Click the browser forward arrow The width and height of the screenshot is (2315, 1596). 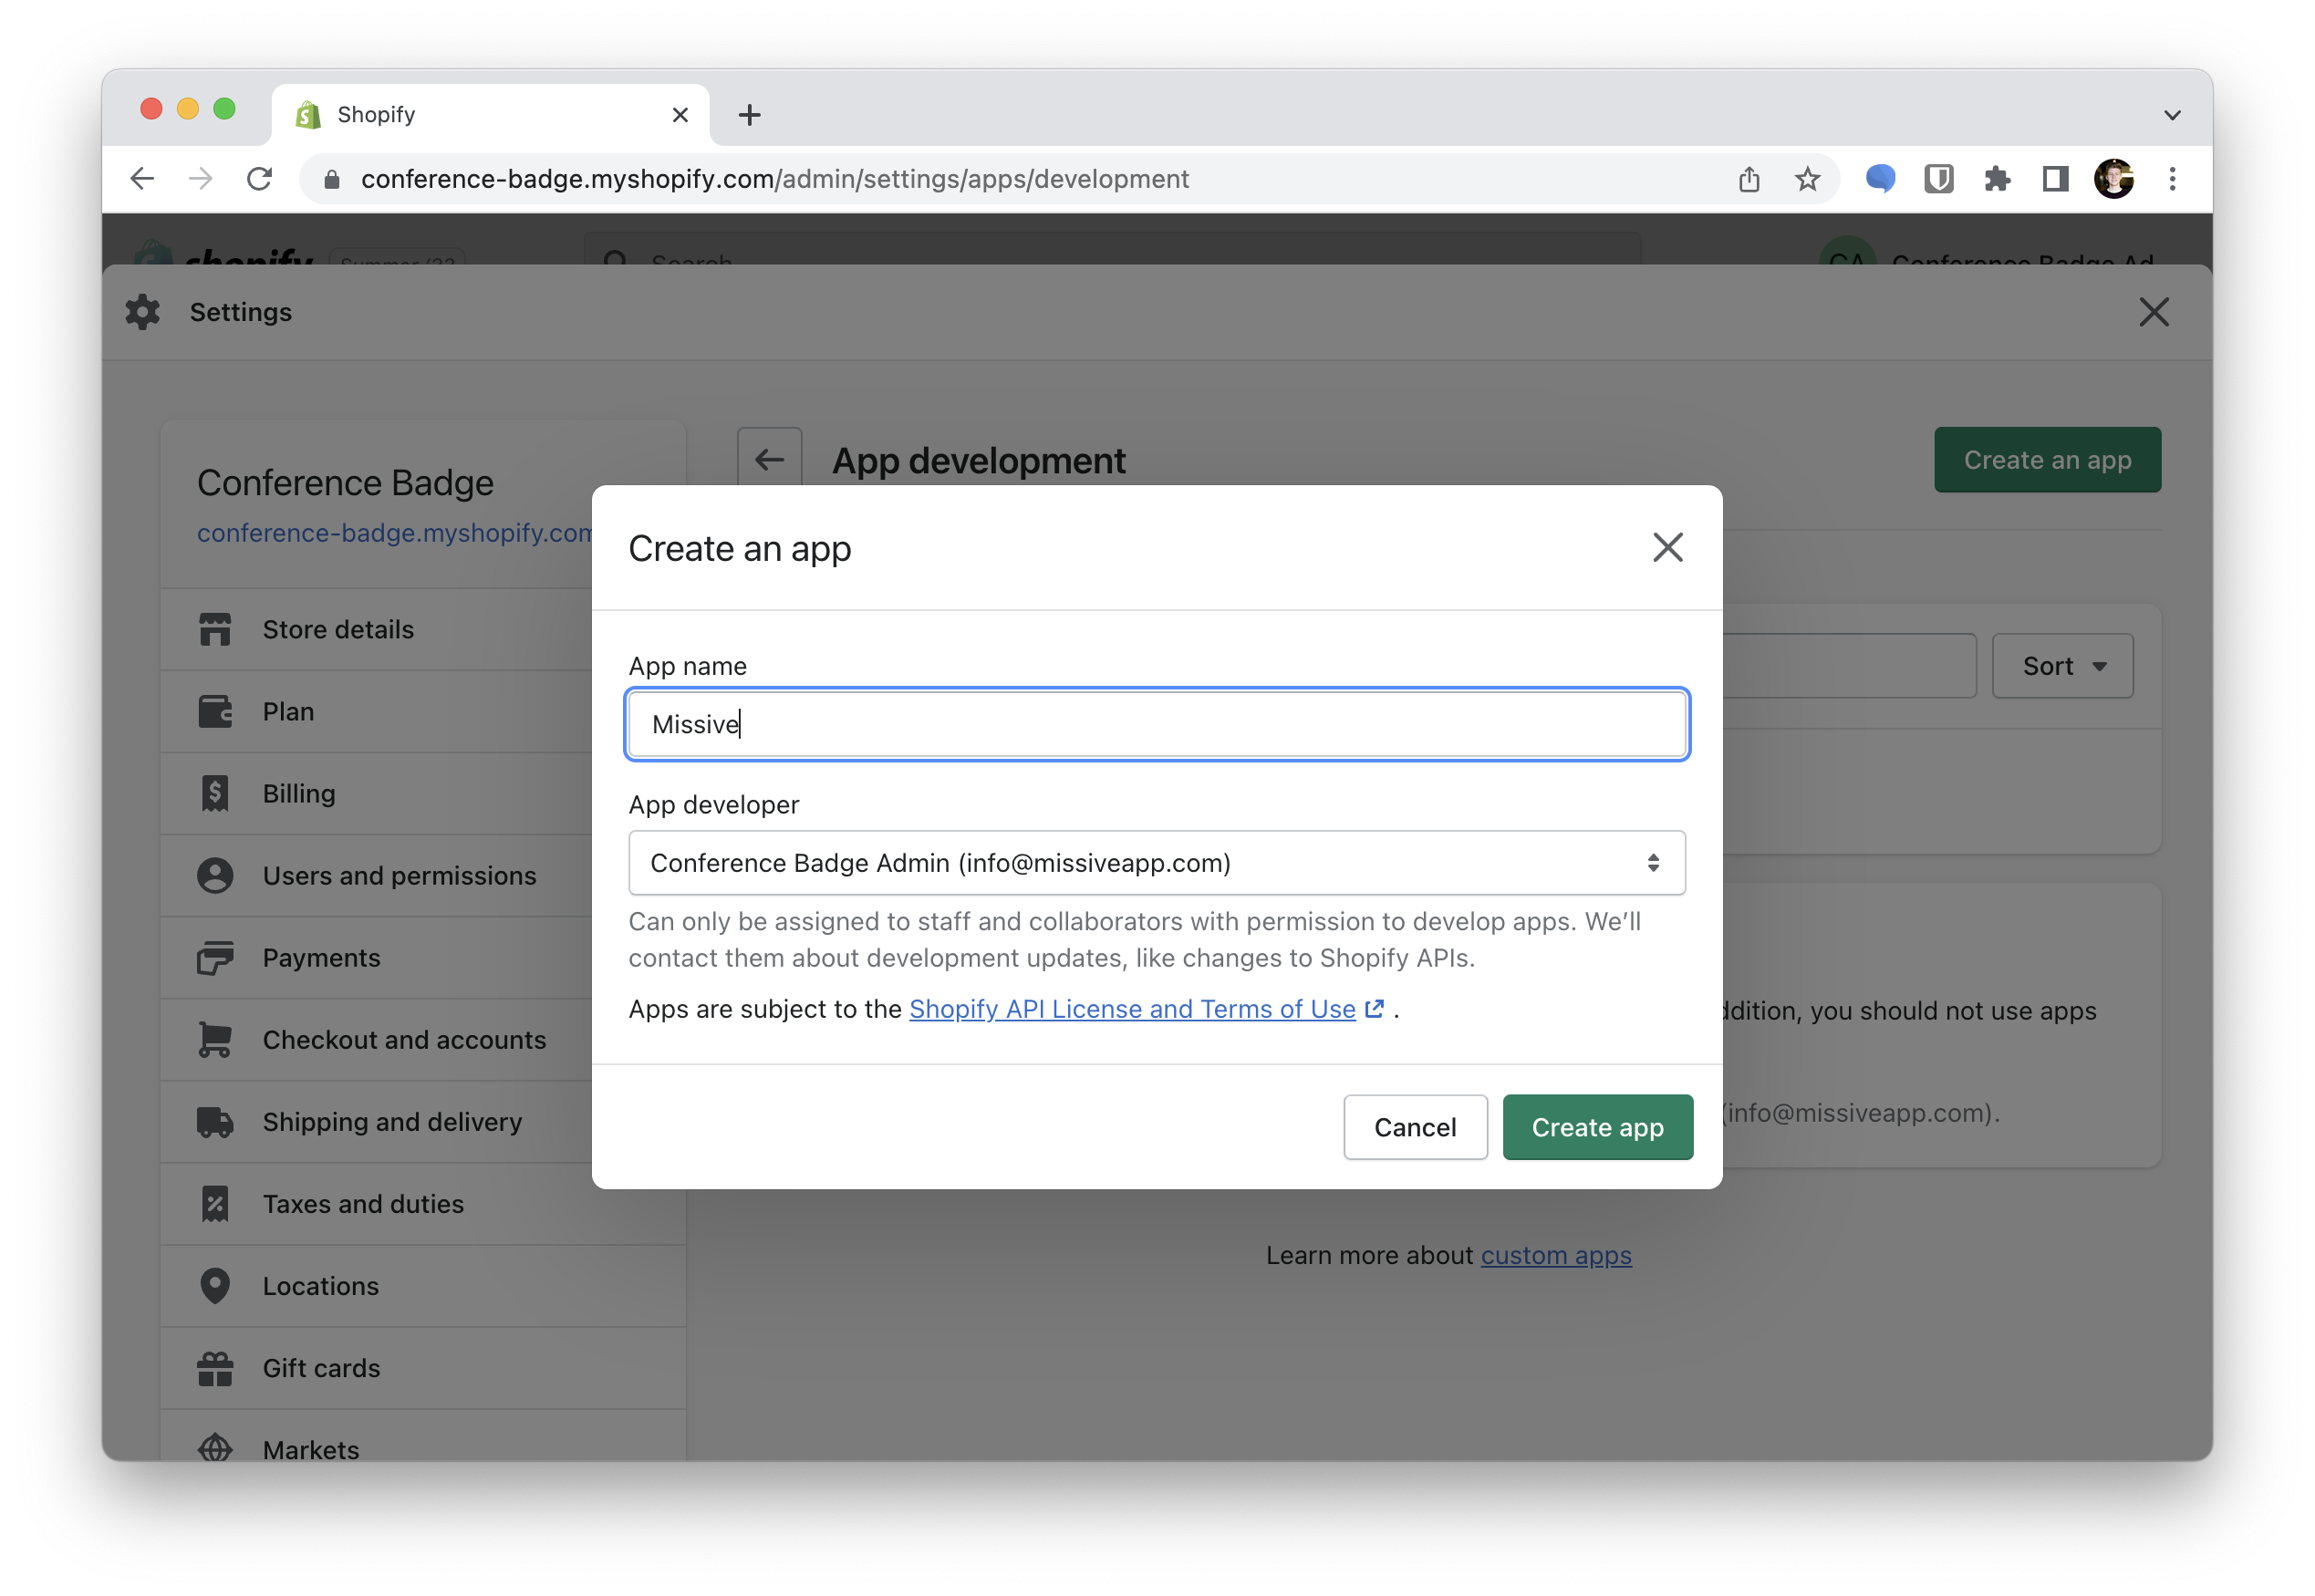pos(201,179)
